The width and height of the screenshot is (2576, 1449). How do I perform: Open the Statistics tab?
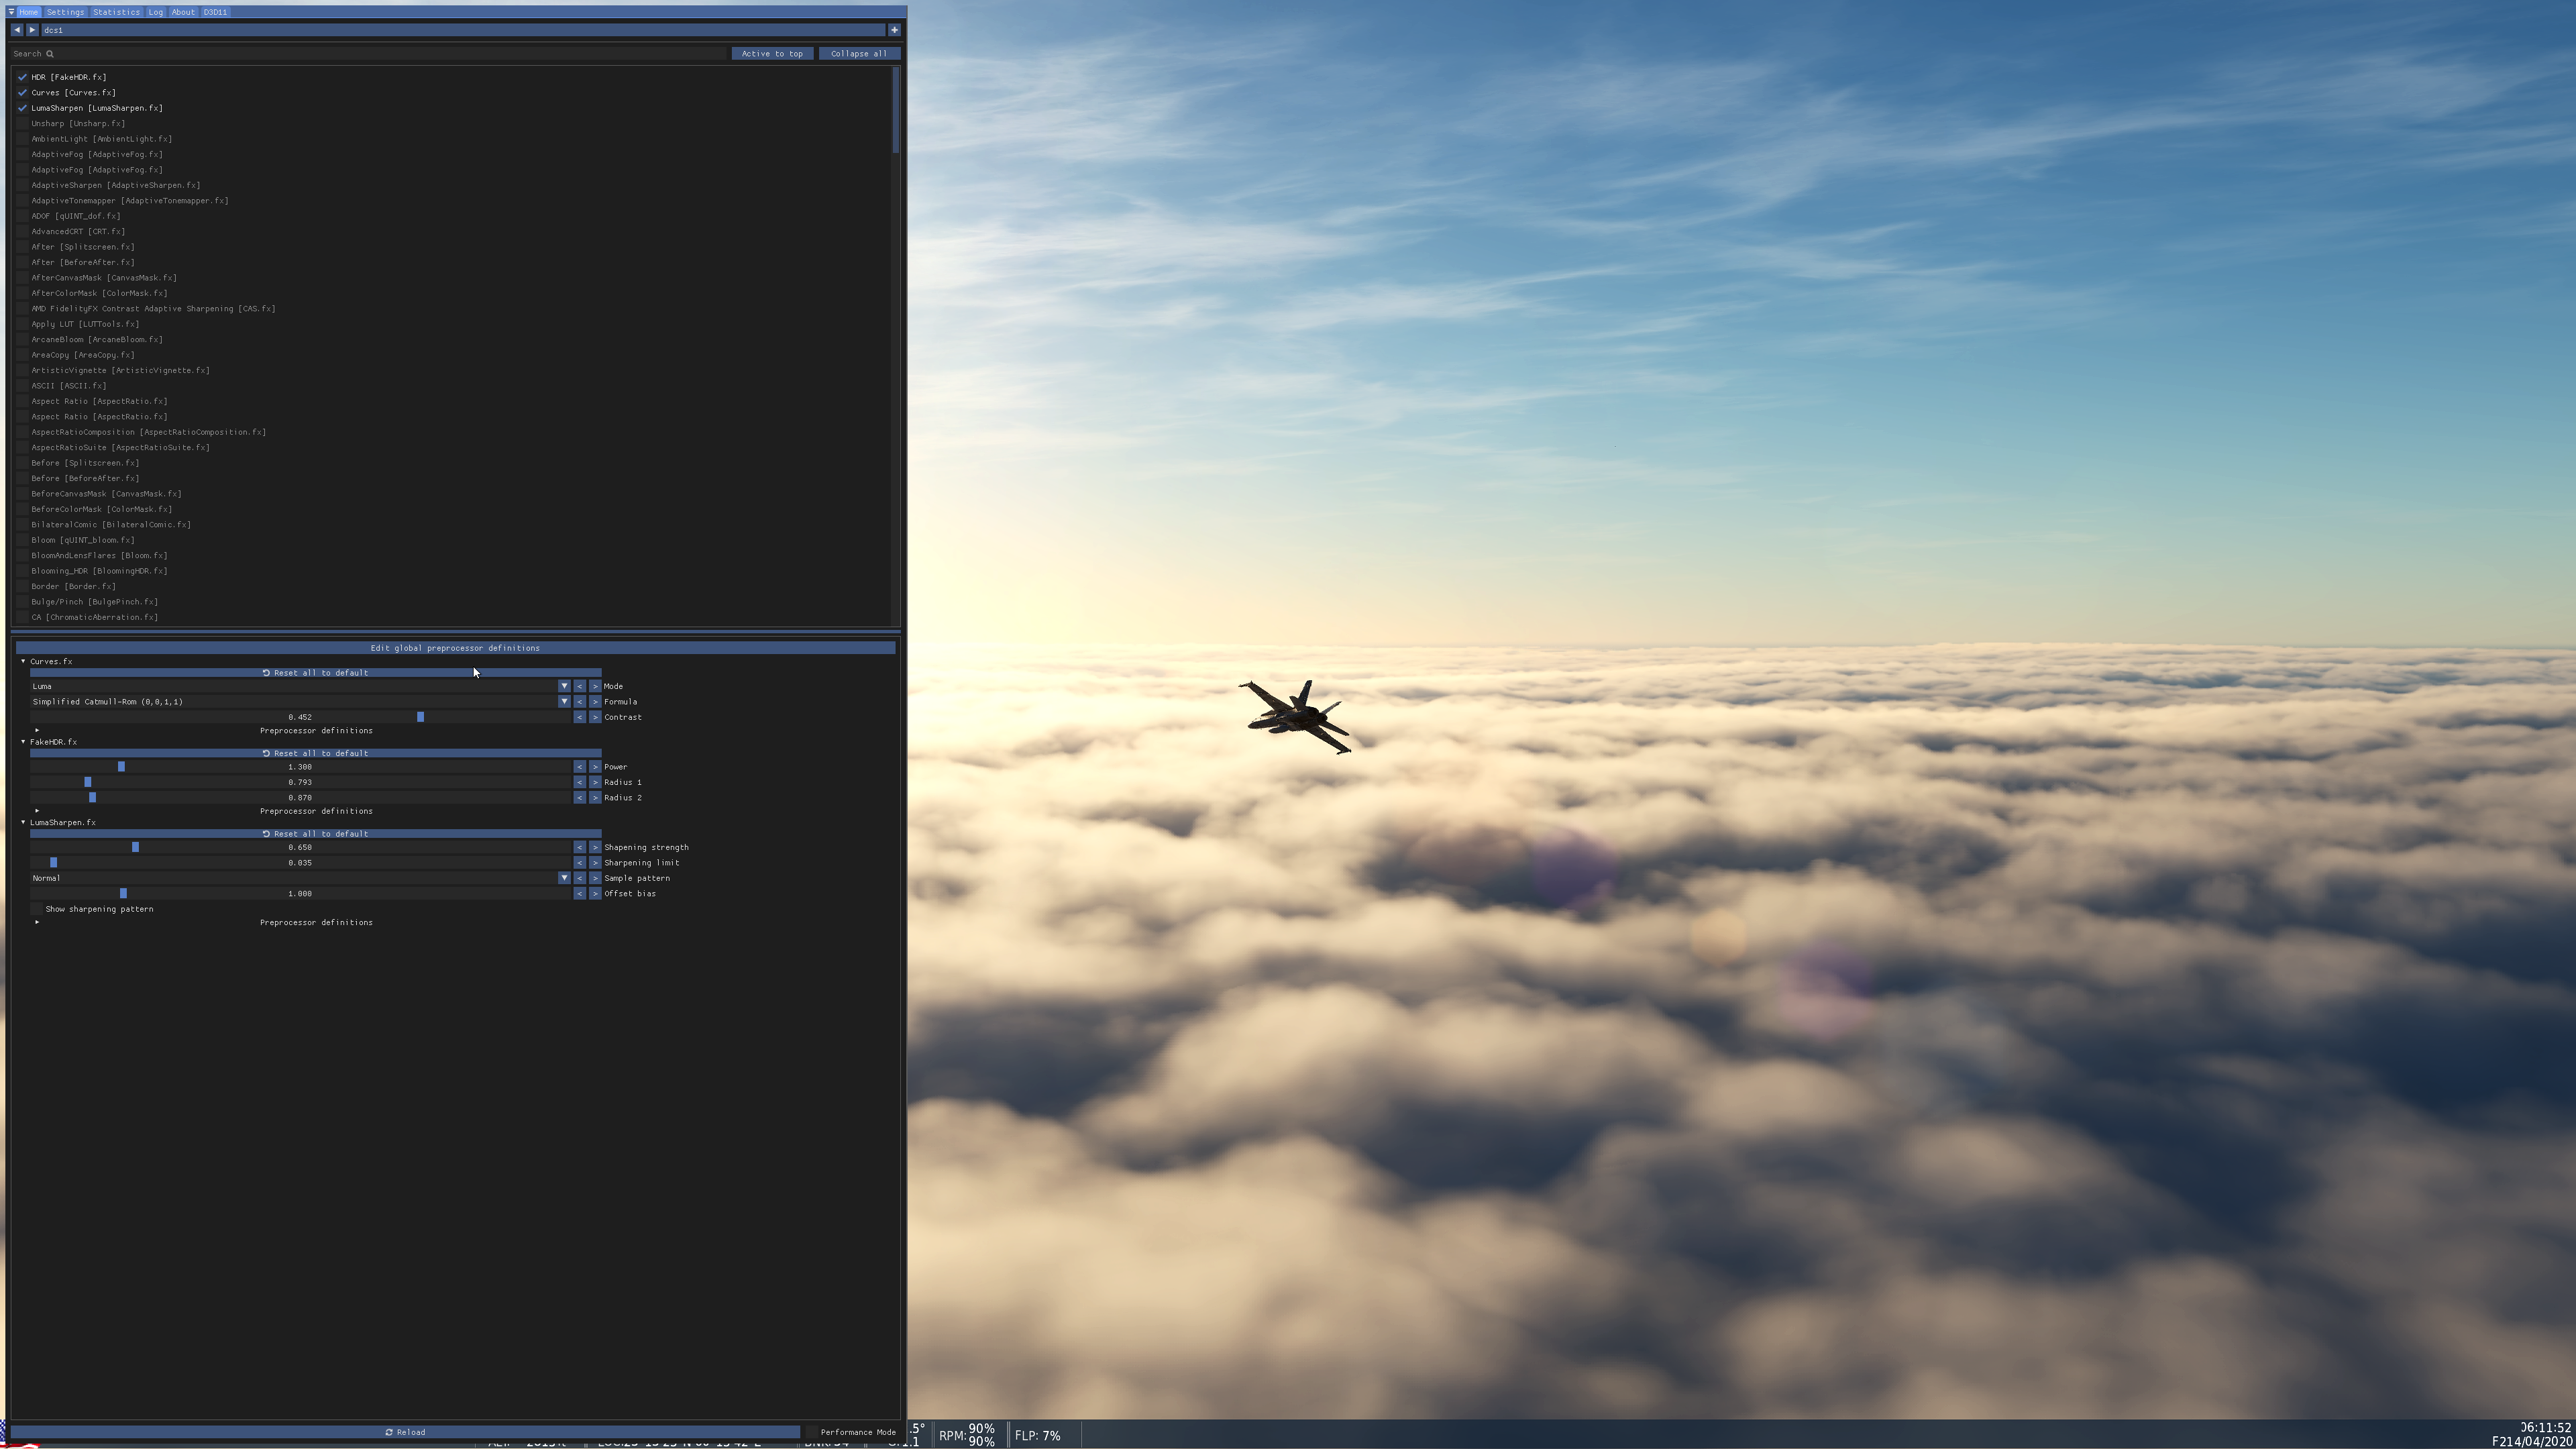(116, 12)
